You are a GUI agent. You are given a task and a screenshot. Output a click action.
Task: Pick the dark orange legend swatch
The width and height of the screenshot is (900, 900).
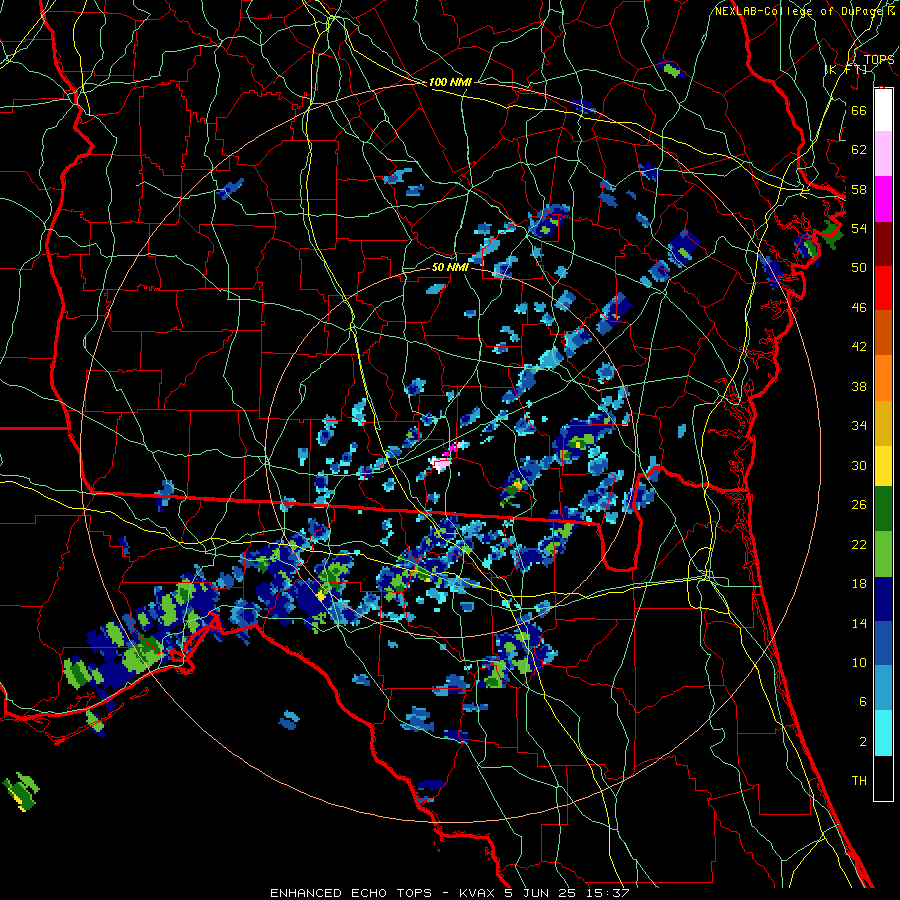tap(883, 332)
